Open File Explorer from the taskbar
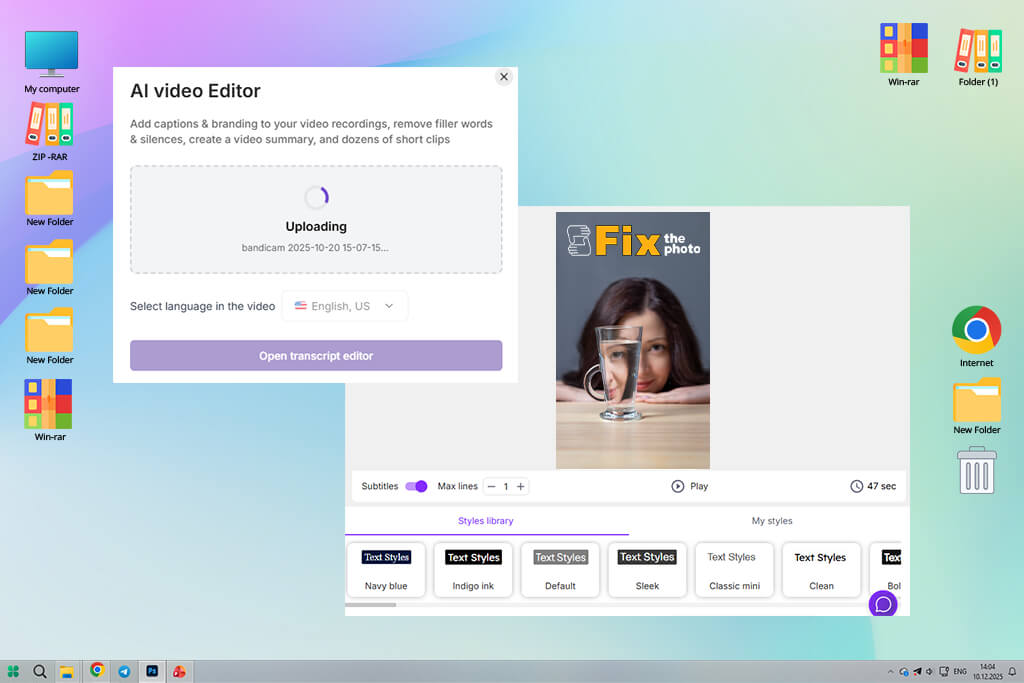Screen dimensions: 1024x683 point(67,671)
